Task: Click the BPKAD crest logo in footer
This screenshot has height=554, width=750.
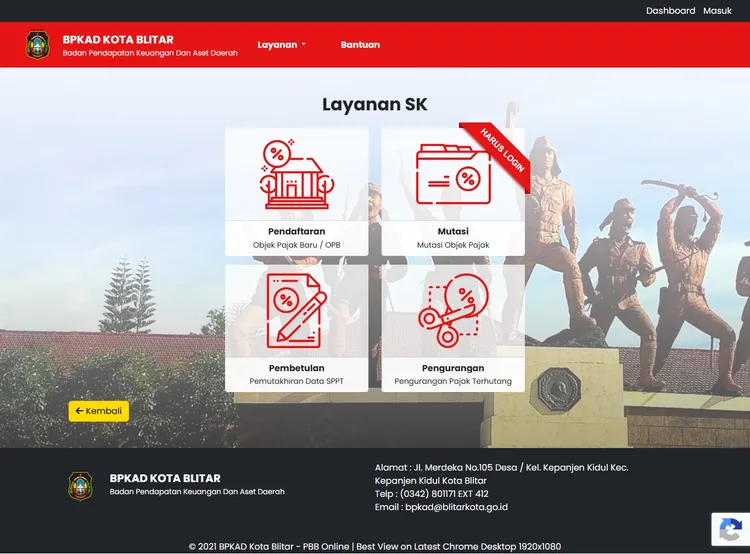Action: pos(80,486)
